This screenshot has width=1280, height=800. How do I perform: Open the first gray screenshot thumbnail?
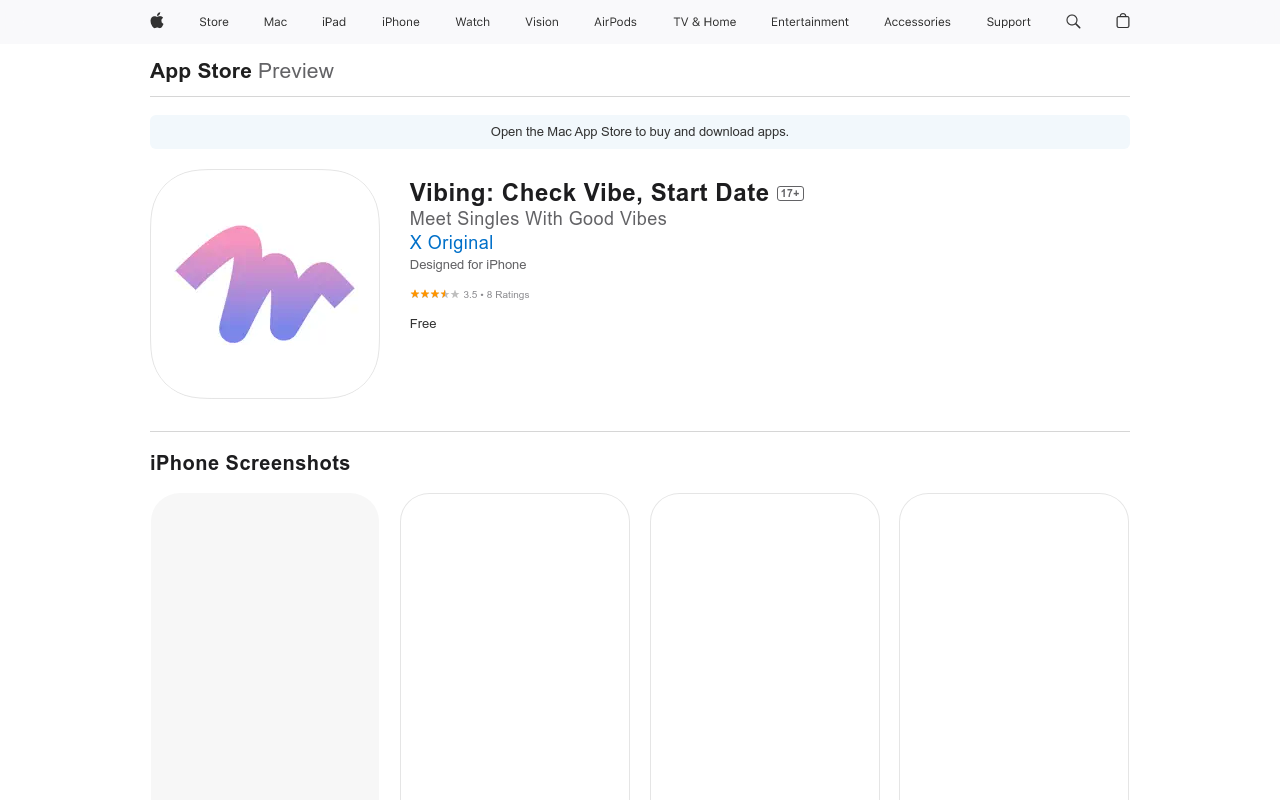coord(265,646)
